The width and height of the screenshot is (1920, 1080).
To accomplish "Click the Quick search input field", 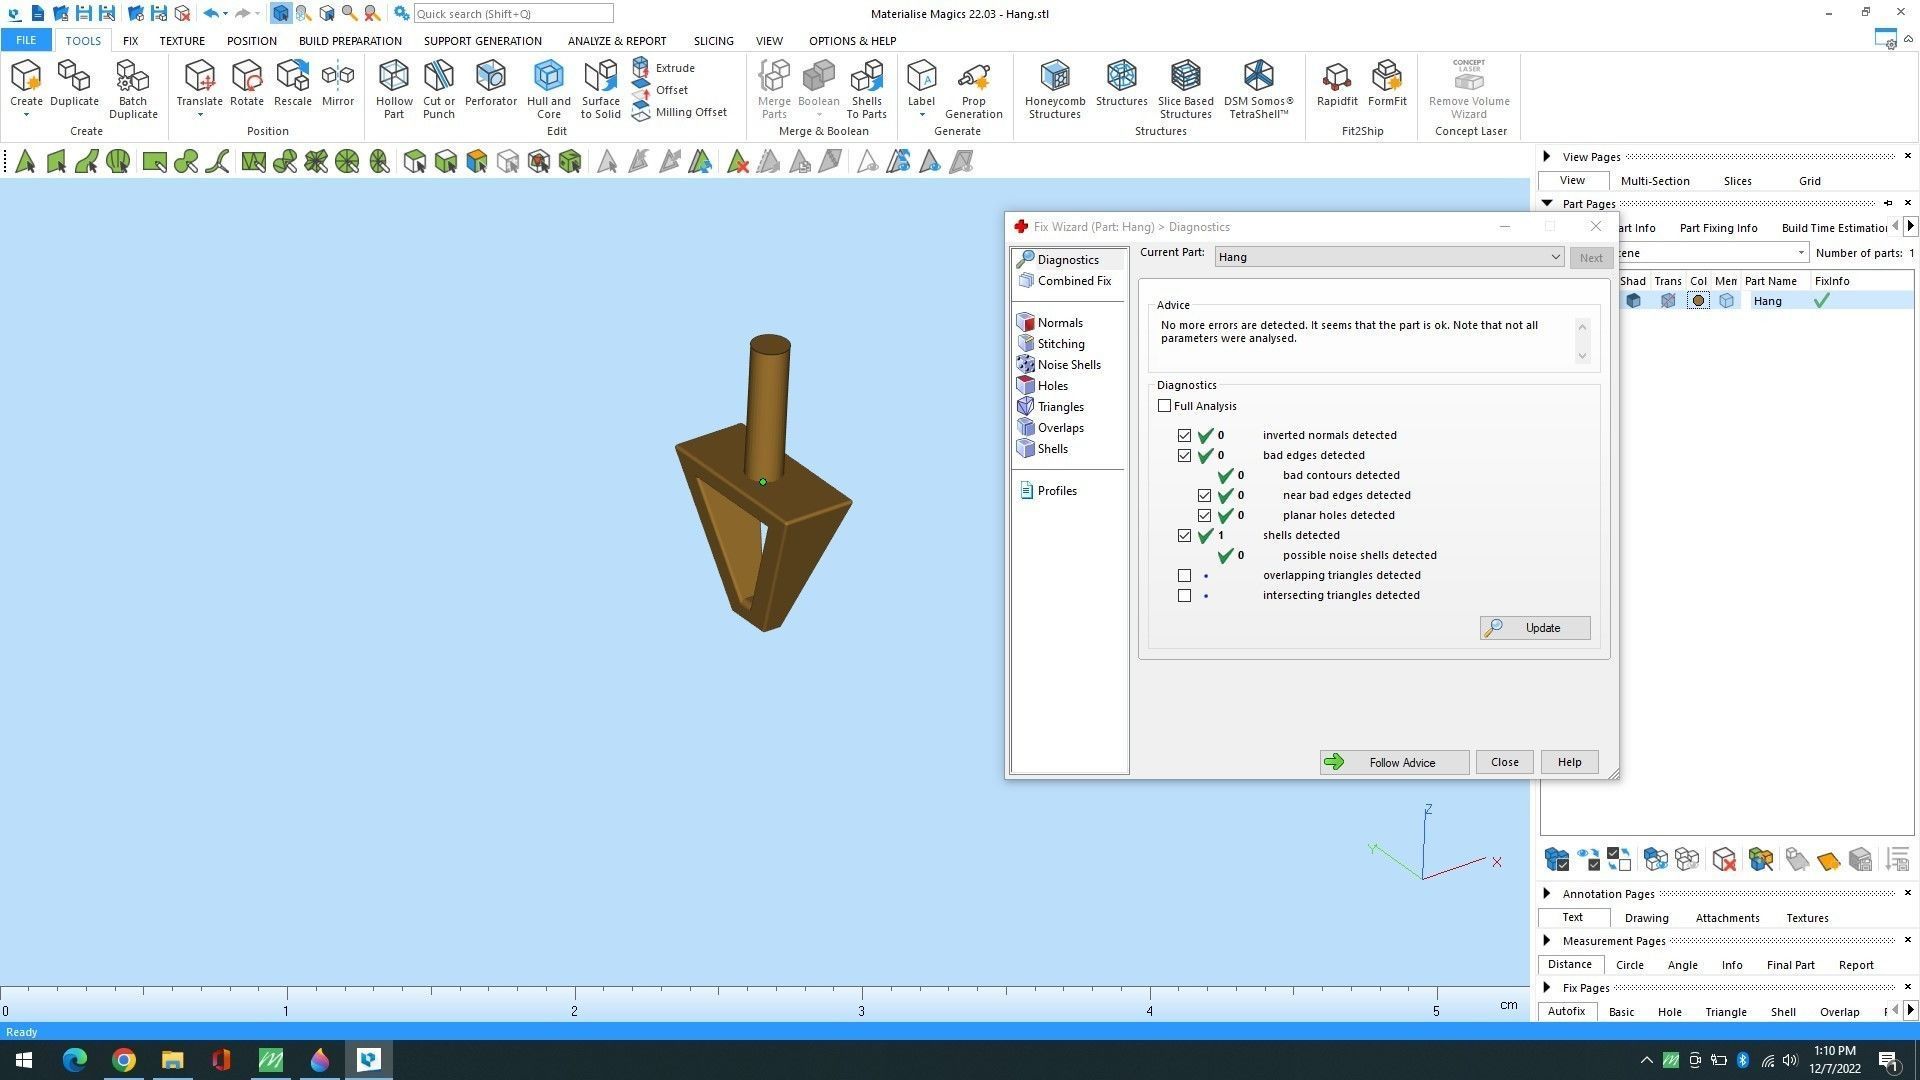I will (x=512, y=14).
